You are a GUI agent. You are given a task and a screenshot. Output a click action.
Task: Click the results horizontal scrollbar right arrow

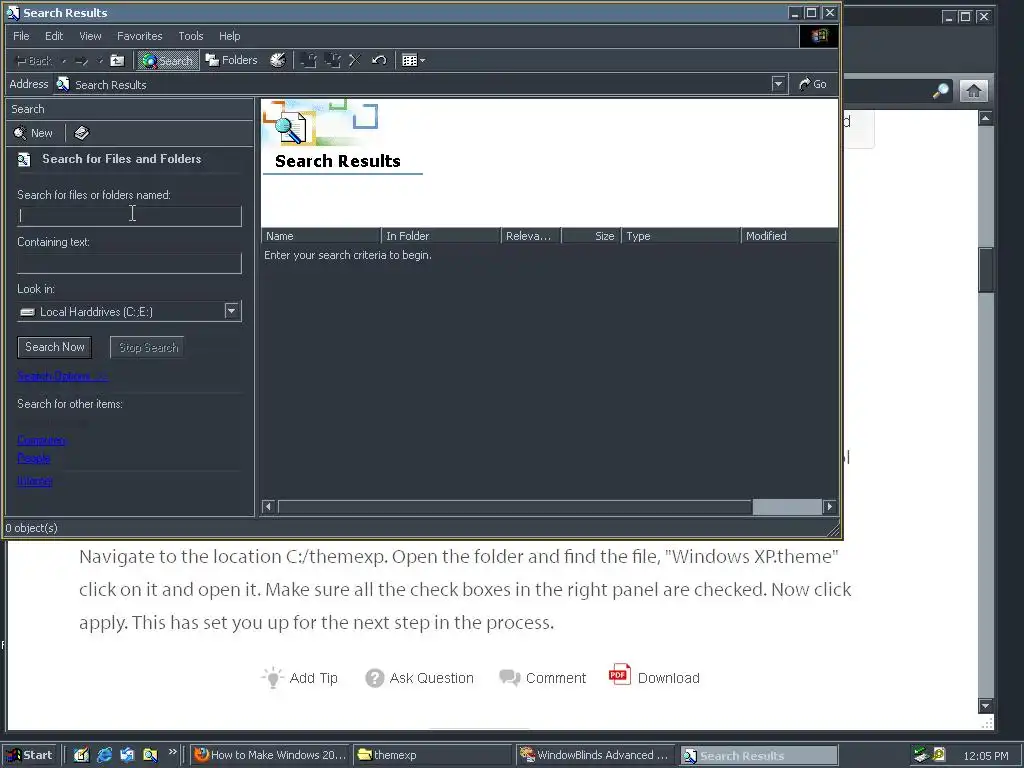(x=829, y=507)
